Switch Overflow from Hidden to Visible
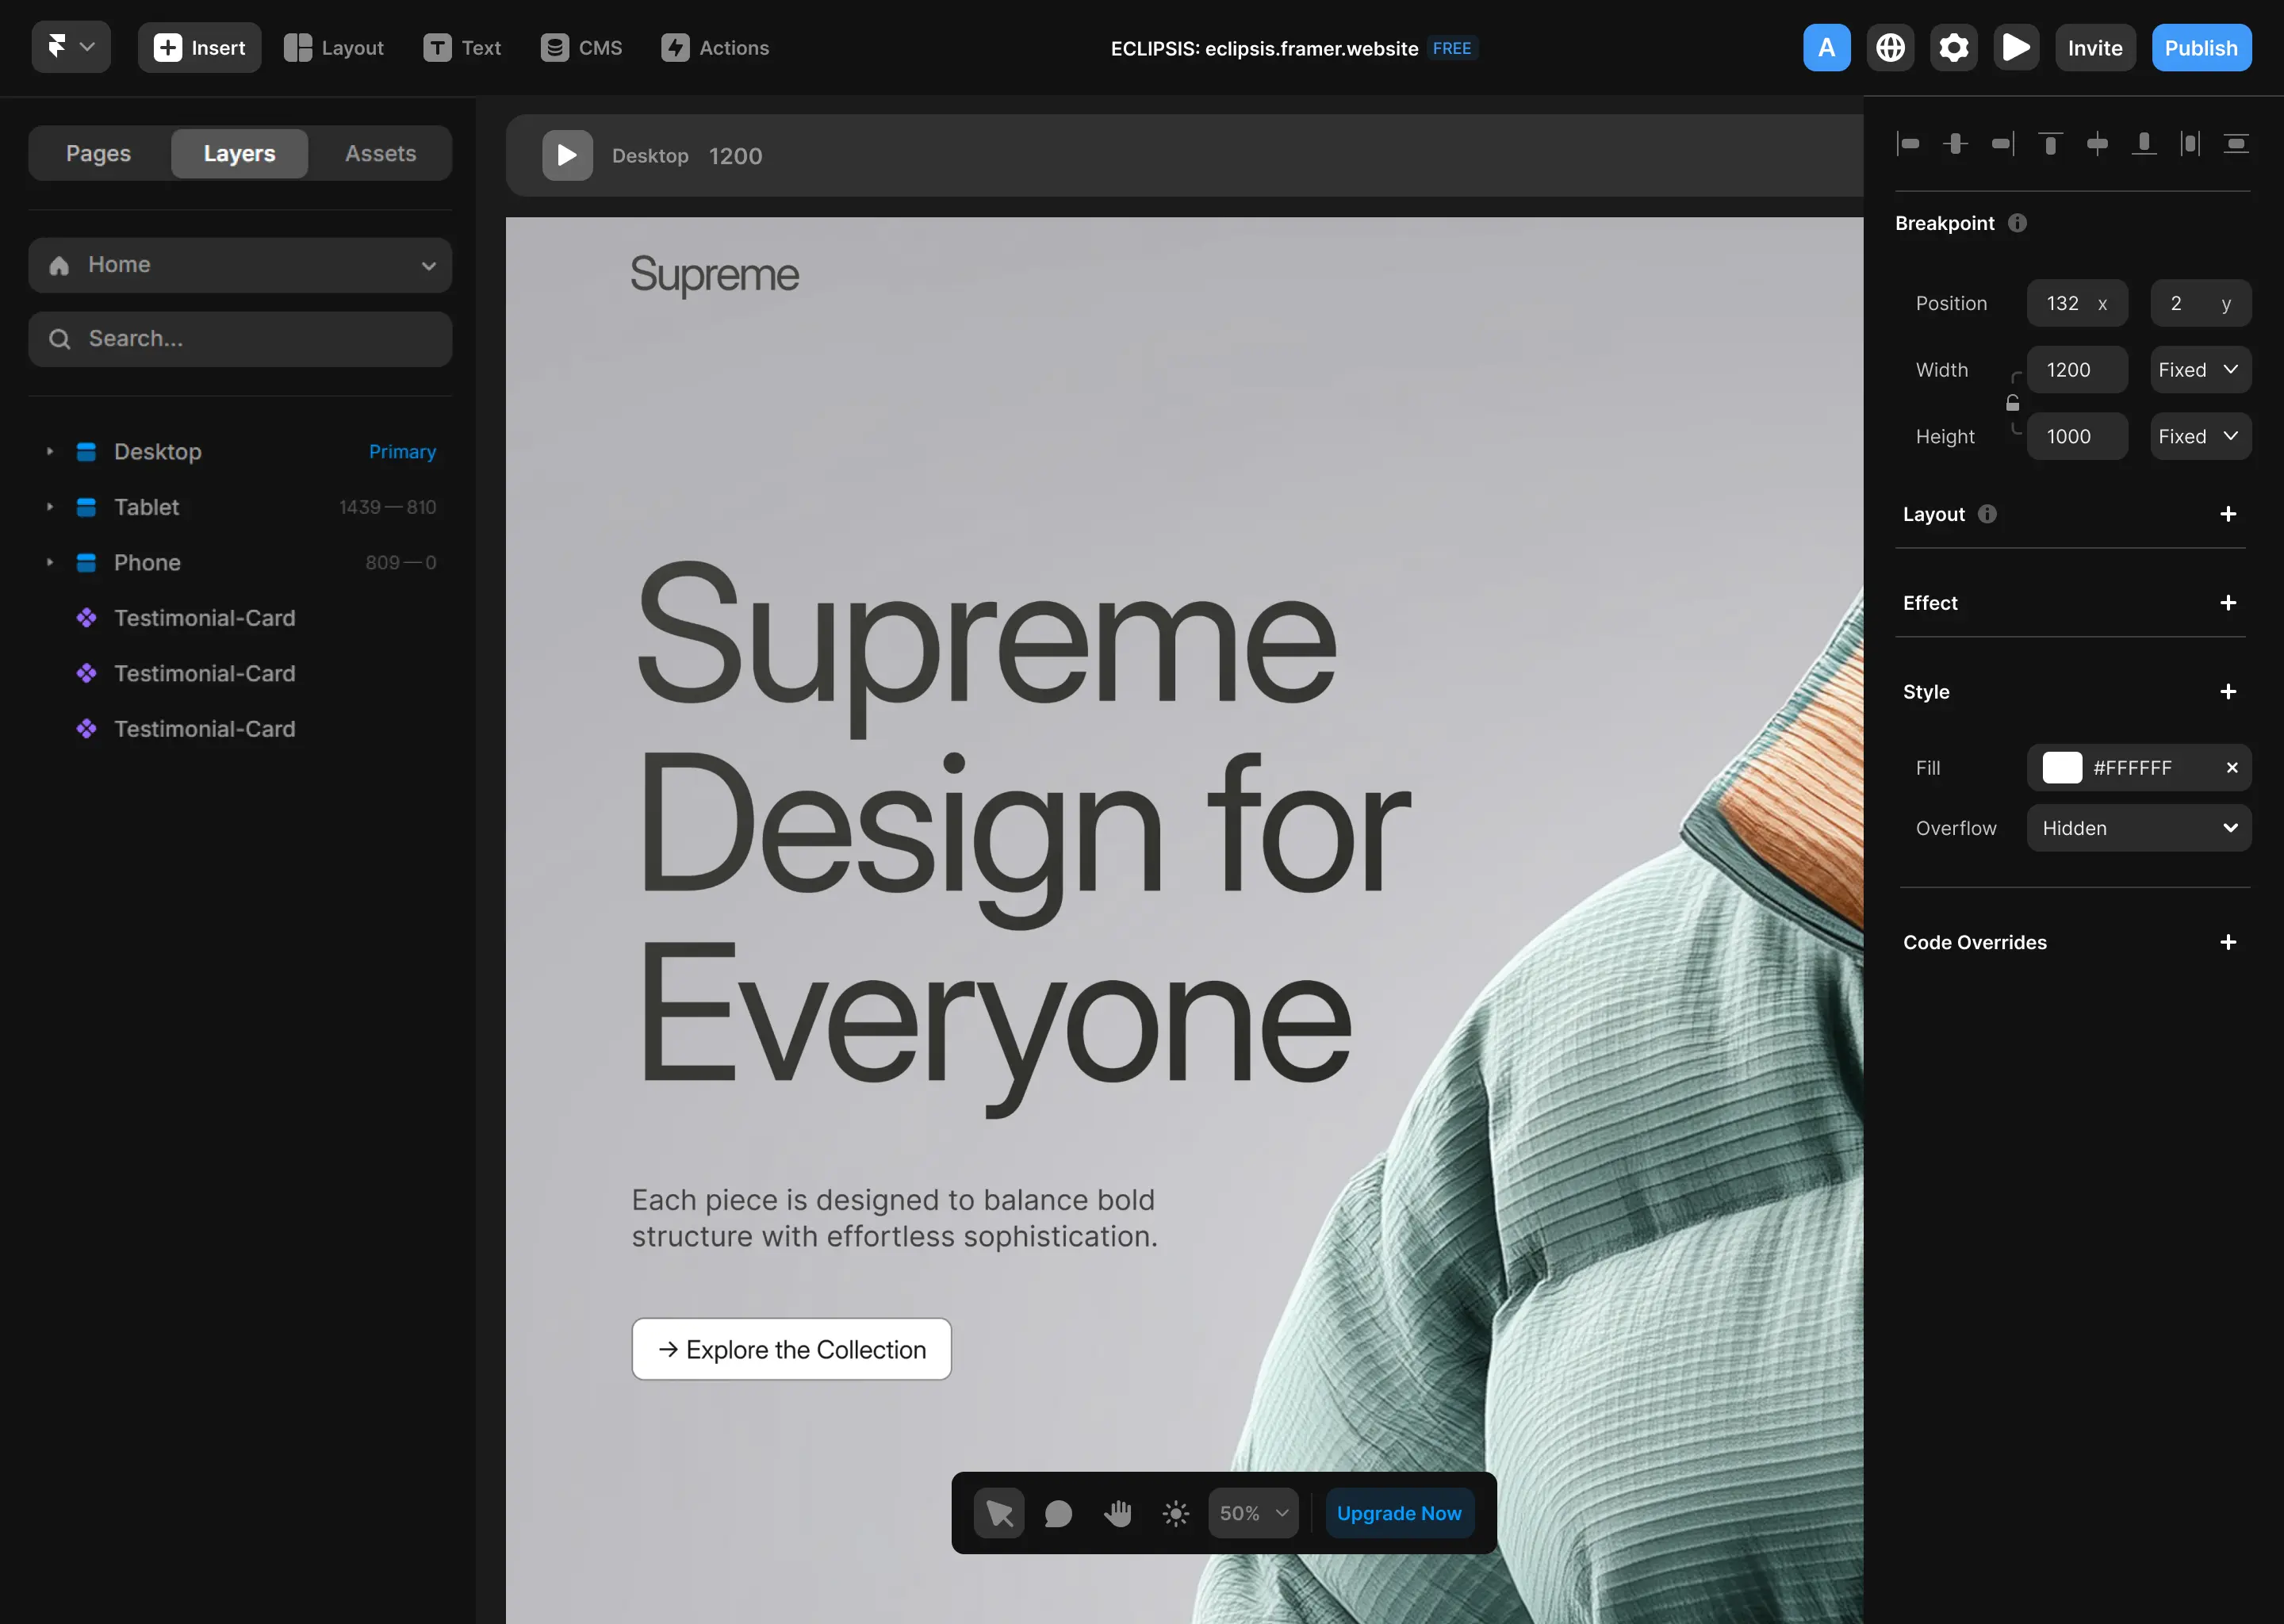The image size is (2284, 1624). click(2138, 827)
